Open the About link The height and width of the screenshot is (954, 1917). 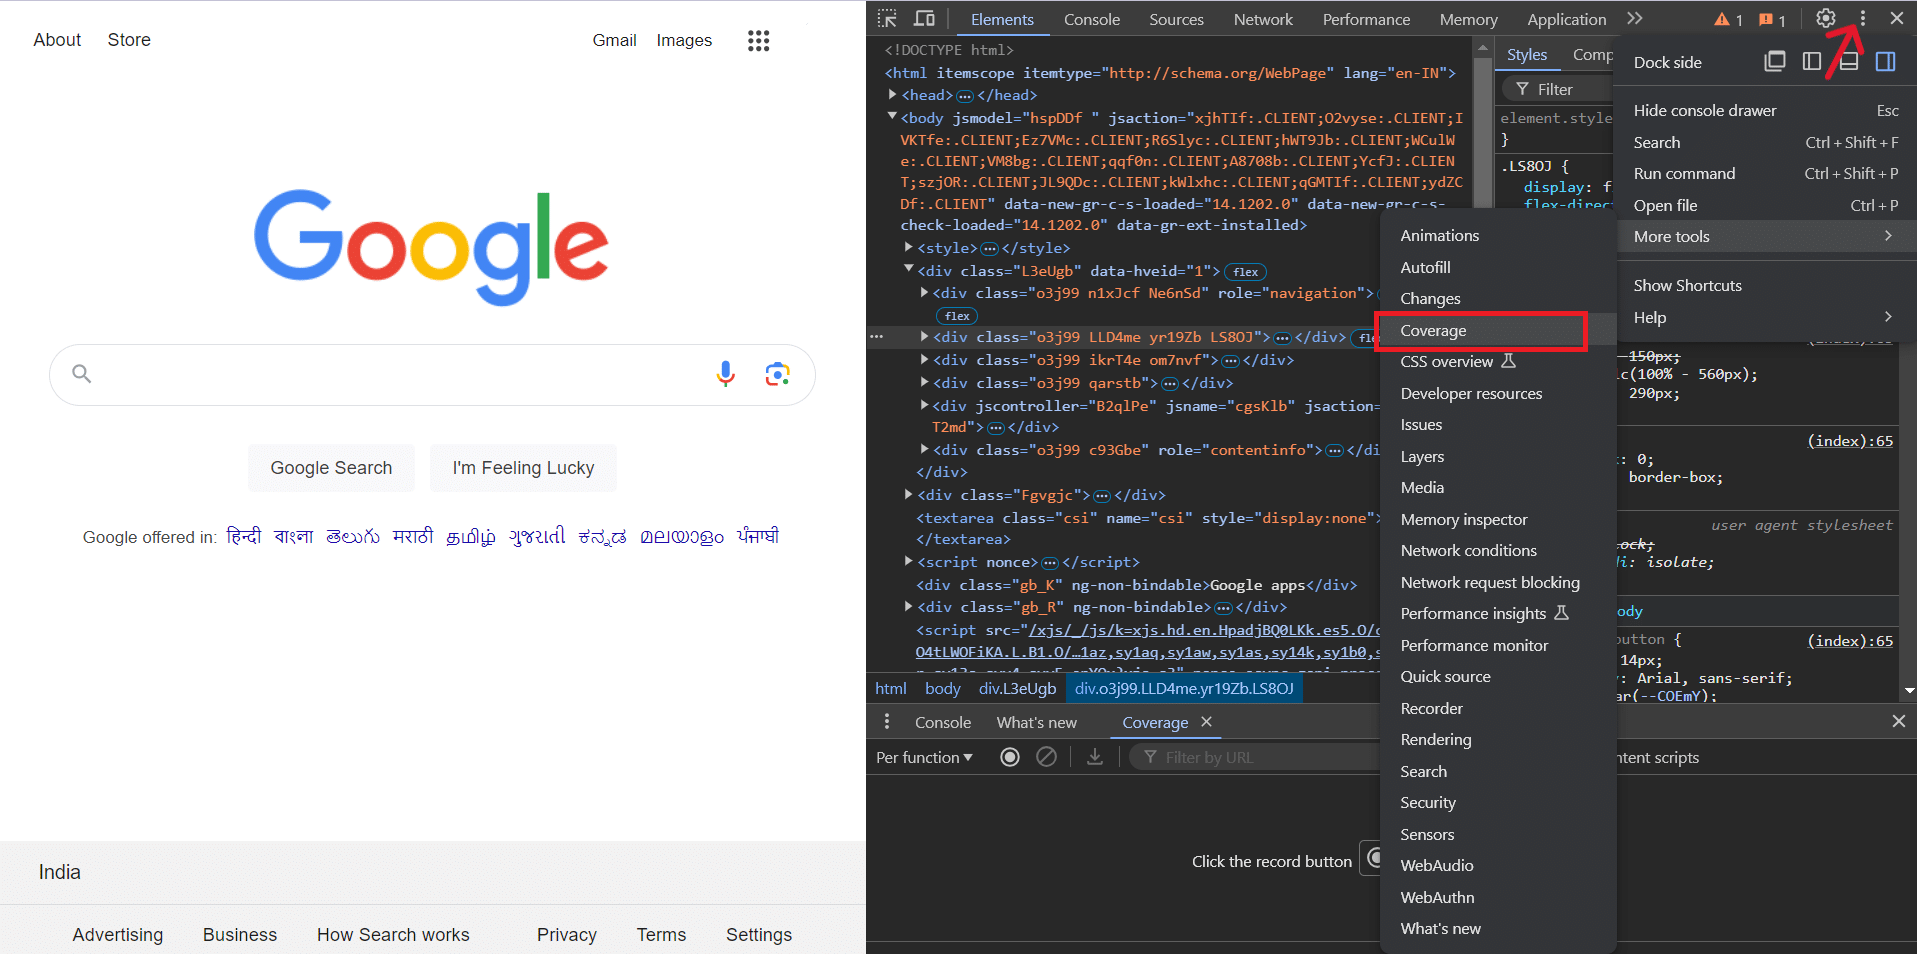[57, 40]
